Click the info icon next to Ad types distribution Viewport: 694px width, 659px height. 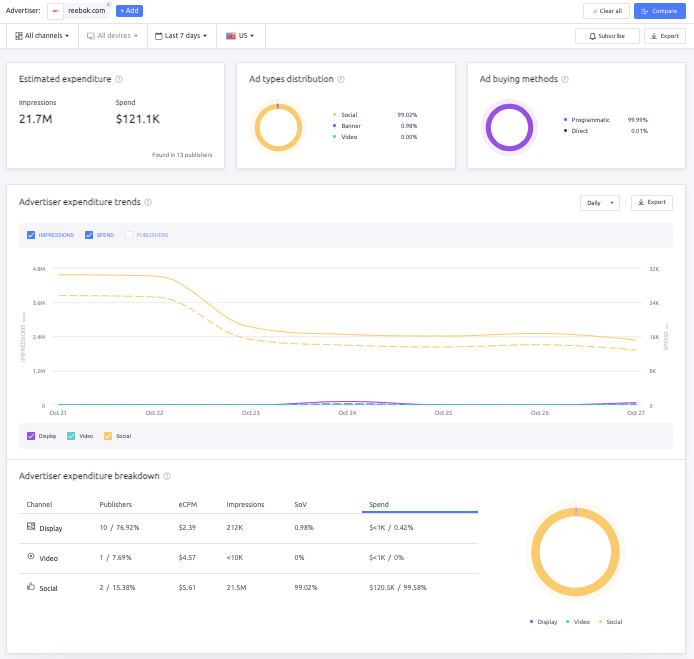(342, 79)
